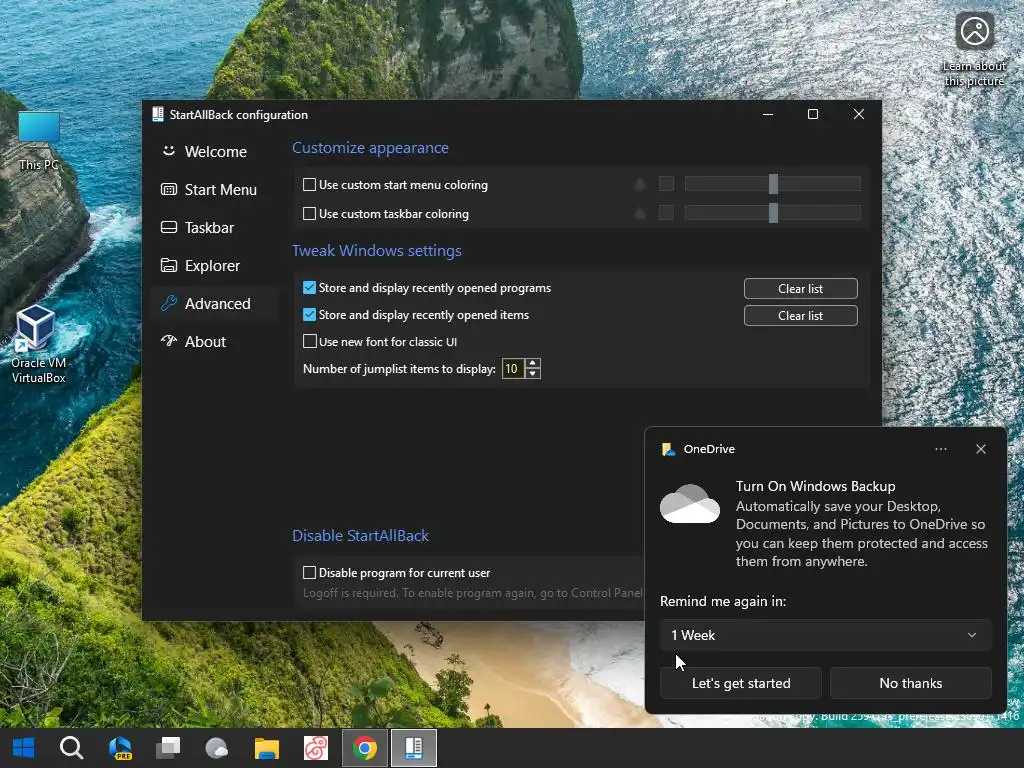Viewport: 1024px width, 768px height.
Task: Click the taskbar coloring color swatch
Action: 666,213
